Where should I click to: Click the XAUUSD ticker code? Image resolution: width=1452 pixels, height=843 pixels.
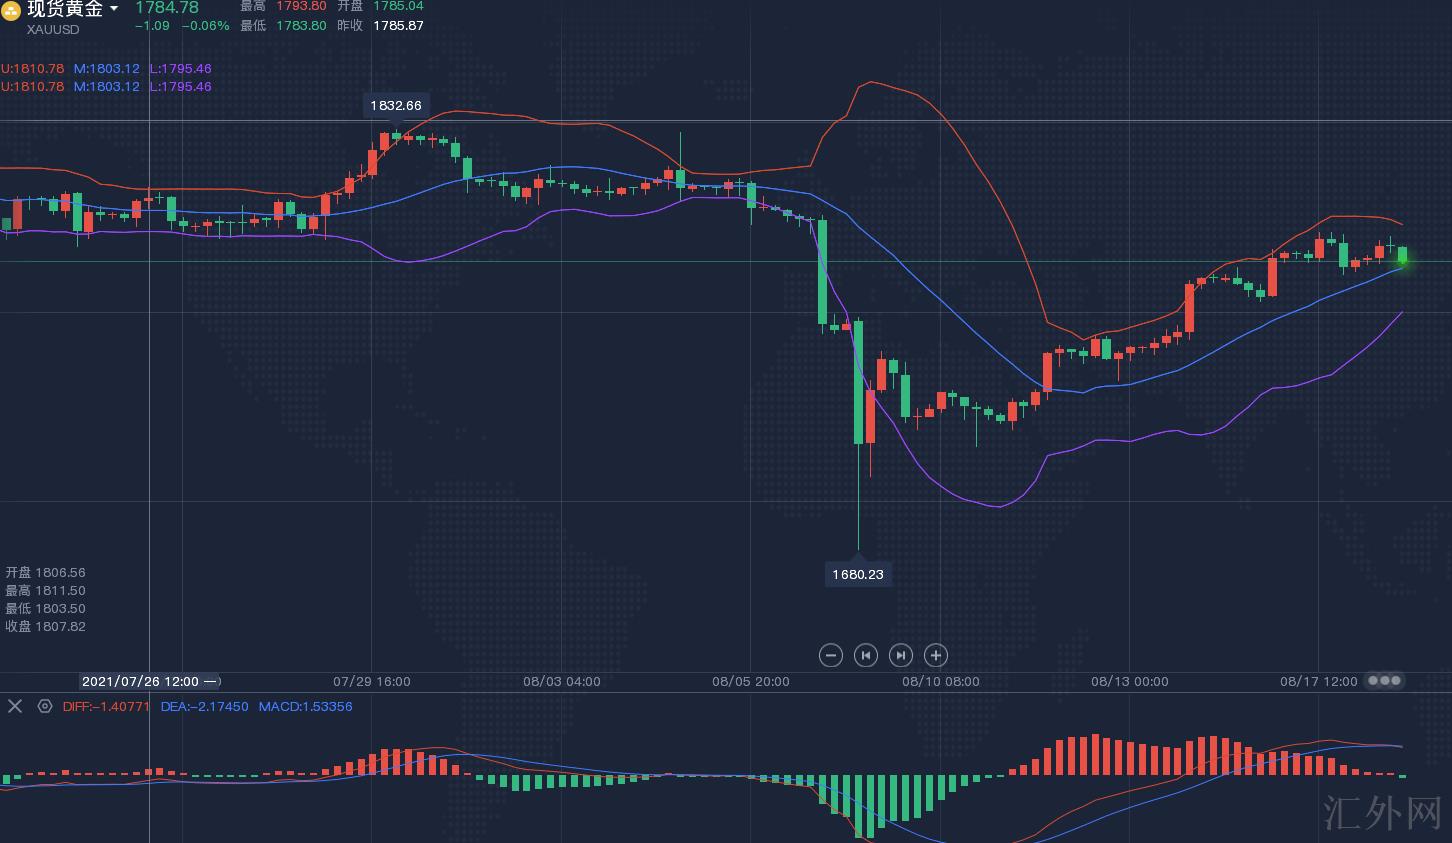coord(53,30)
